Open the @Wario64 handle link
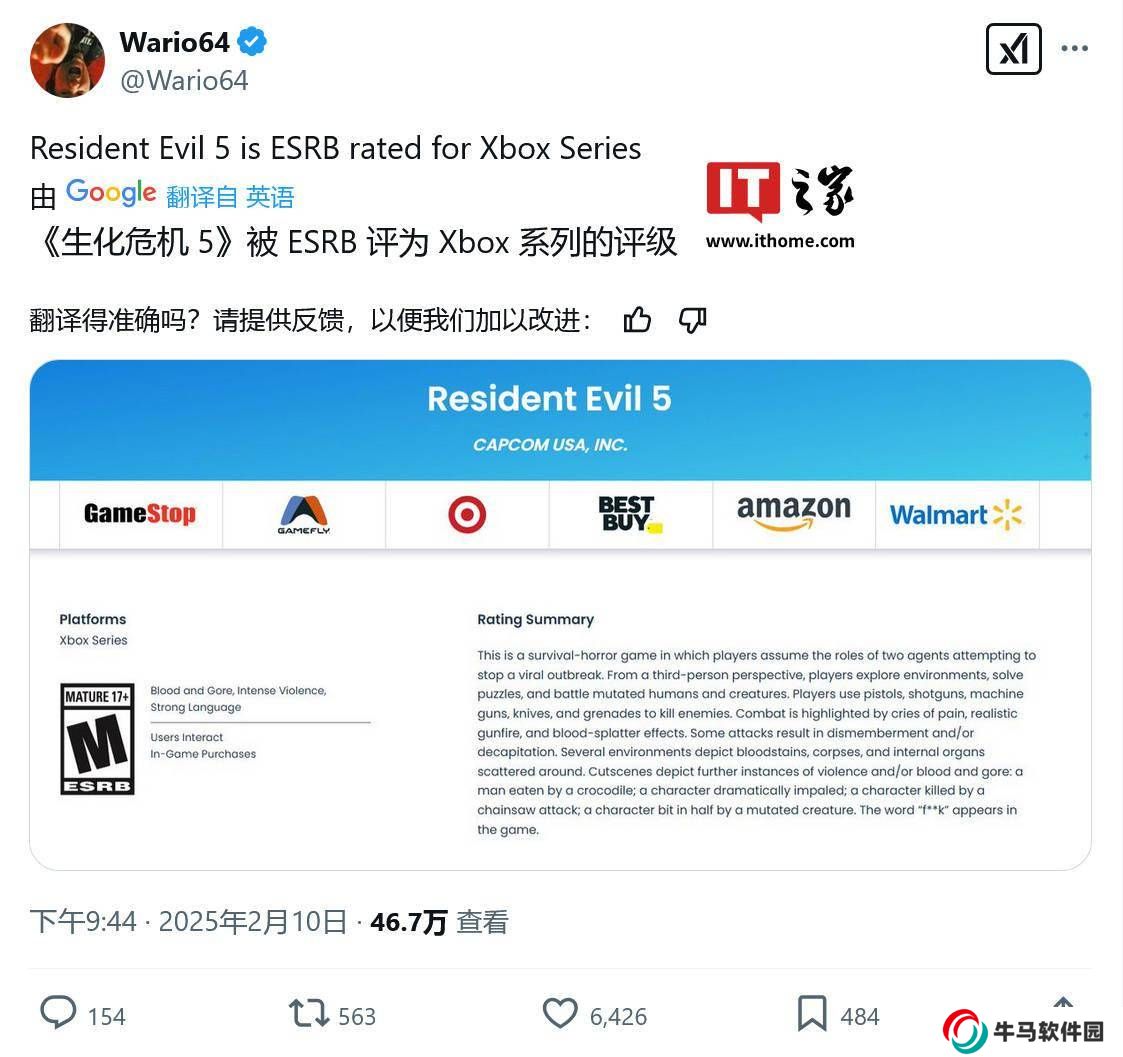This screenshot has width=1123, height=1057. [184, 80]
